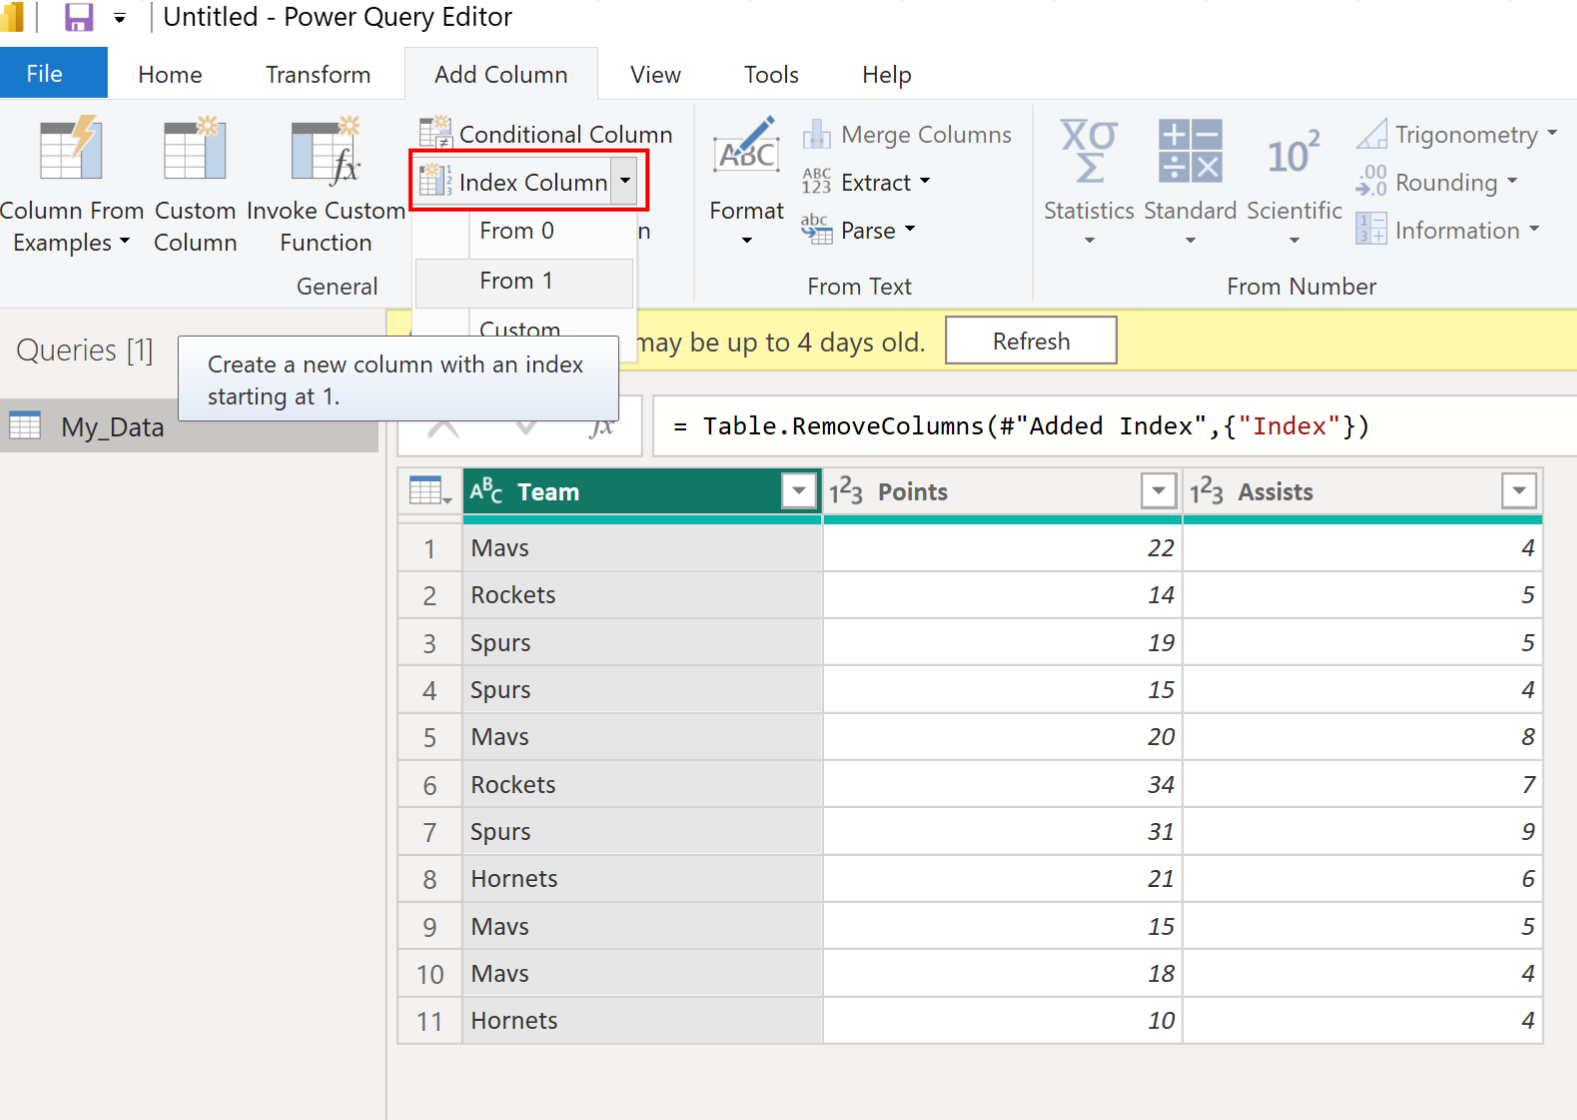
Task: Click into the formula bar
Action: (1114, 426)
